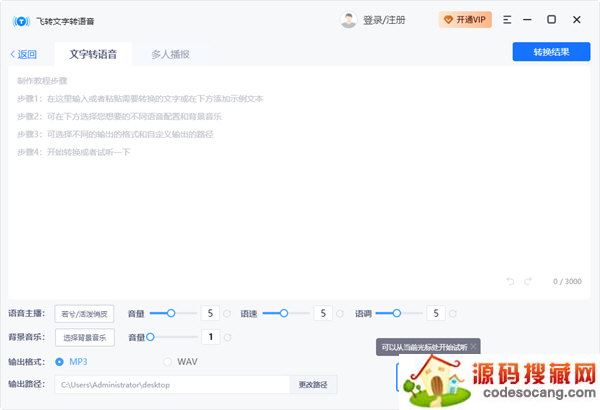600x410 pixels.
Task: Reset voice 音量 with its circle icon
Action: coord(227,314)
